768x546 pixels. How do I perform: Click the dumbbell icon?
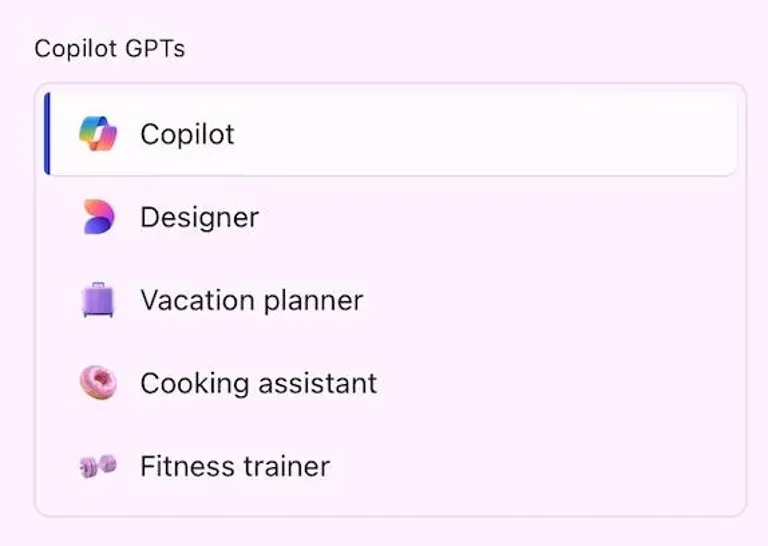point(98,466)
